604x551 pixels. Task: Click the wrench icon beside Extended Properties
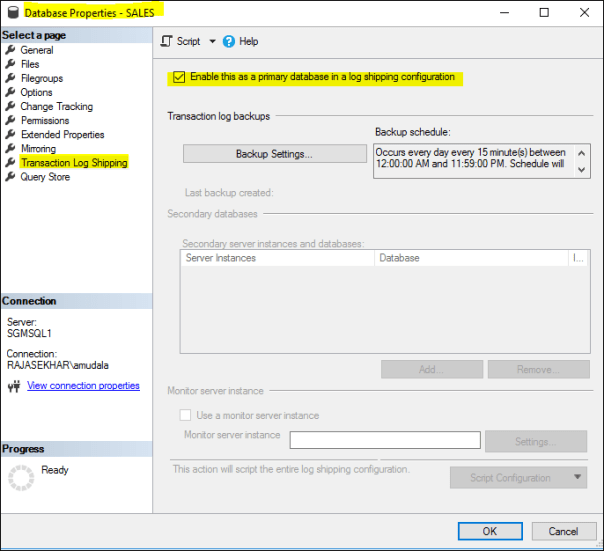10,134
